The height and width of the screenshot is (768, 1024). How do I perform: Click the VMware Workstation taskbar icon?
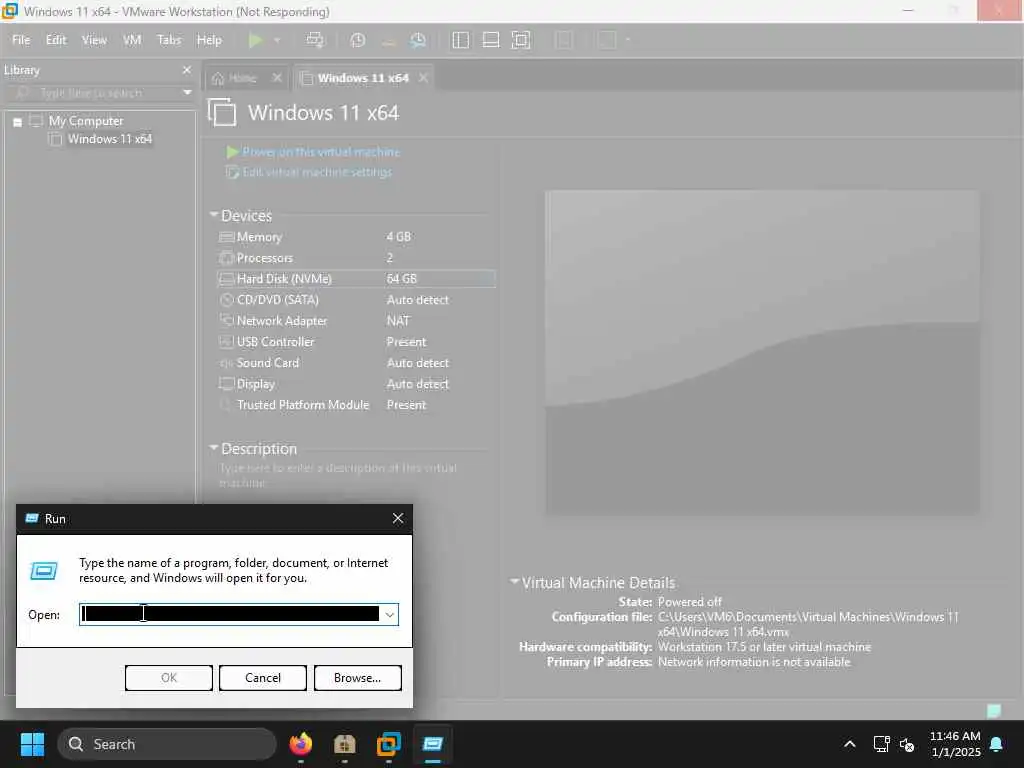pos(389,744)
